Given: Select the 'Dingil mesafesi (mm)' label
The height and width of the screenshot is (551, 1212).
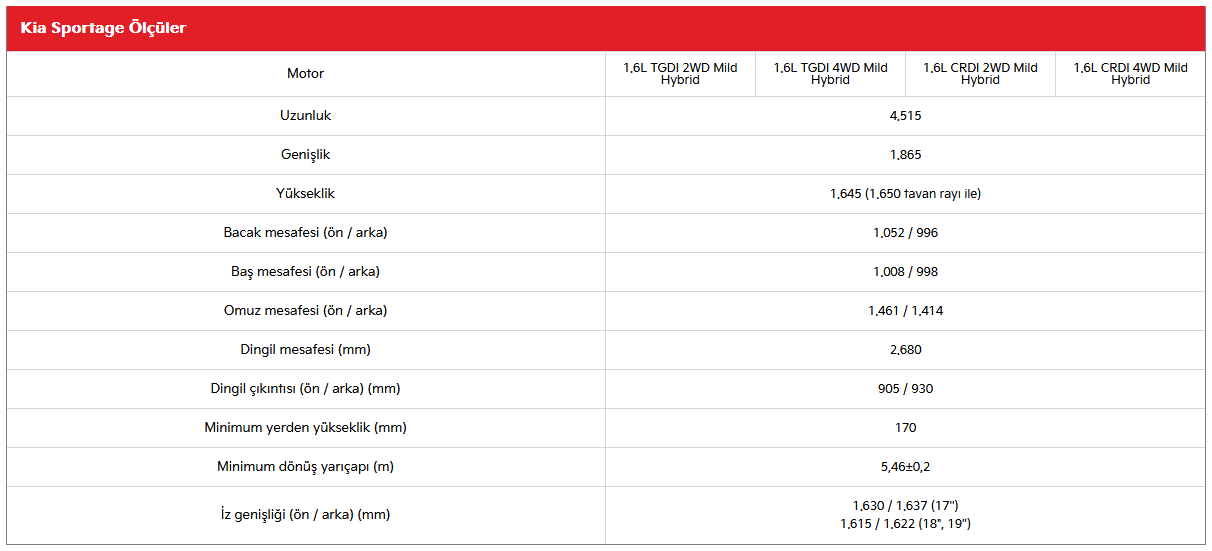Looking at the screenshot, I should [x=305, y=350].
